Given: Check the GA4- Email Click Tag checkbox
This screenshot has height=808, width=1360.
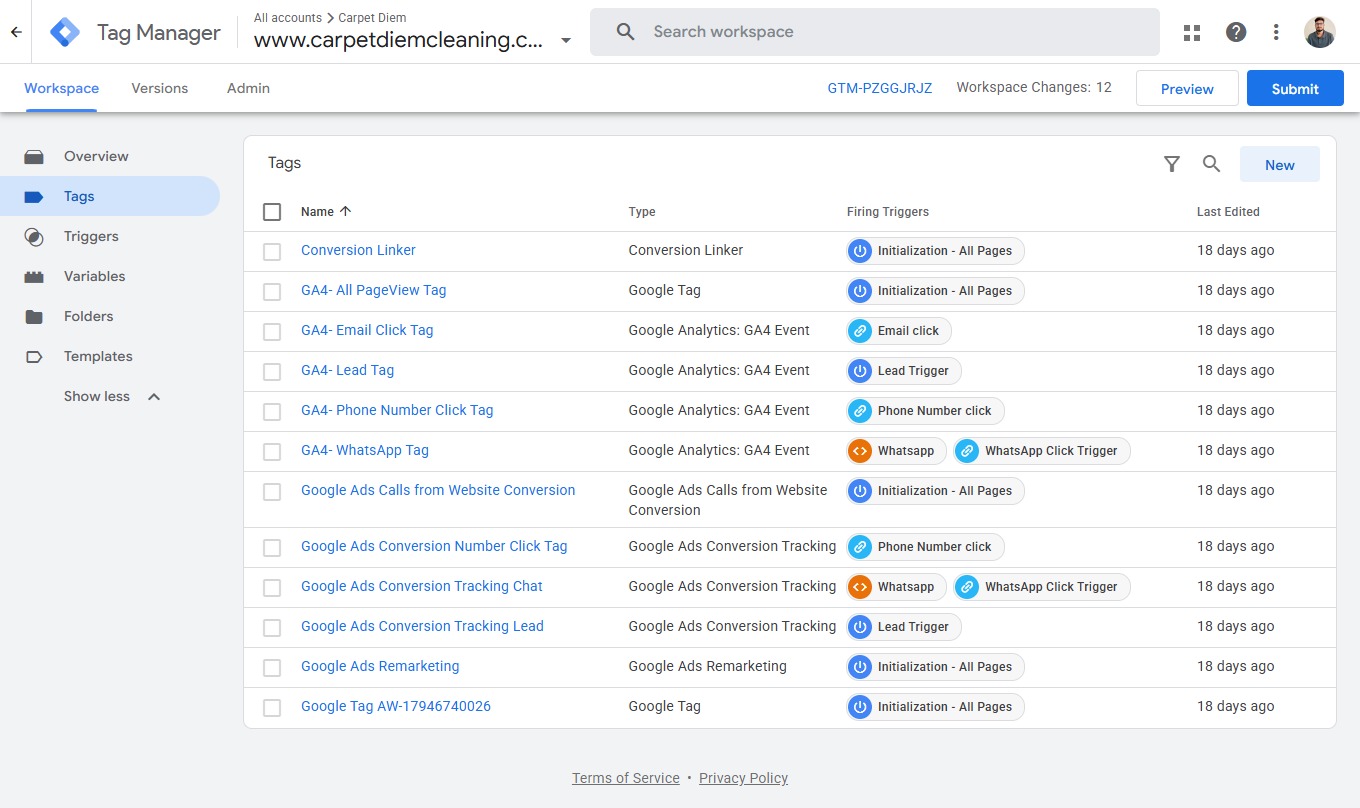Looking at the screenshot, I should click(272, 332).
